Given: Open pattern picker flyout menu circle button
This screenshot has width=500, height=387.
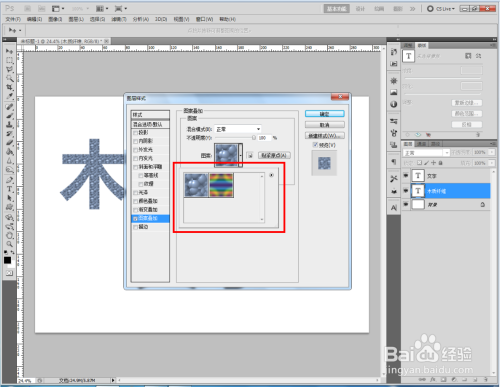Looking at the screenshot, I should (271, 175).
